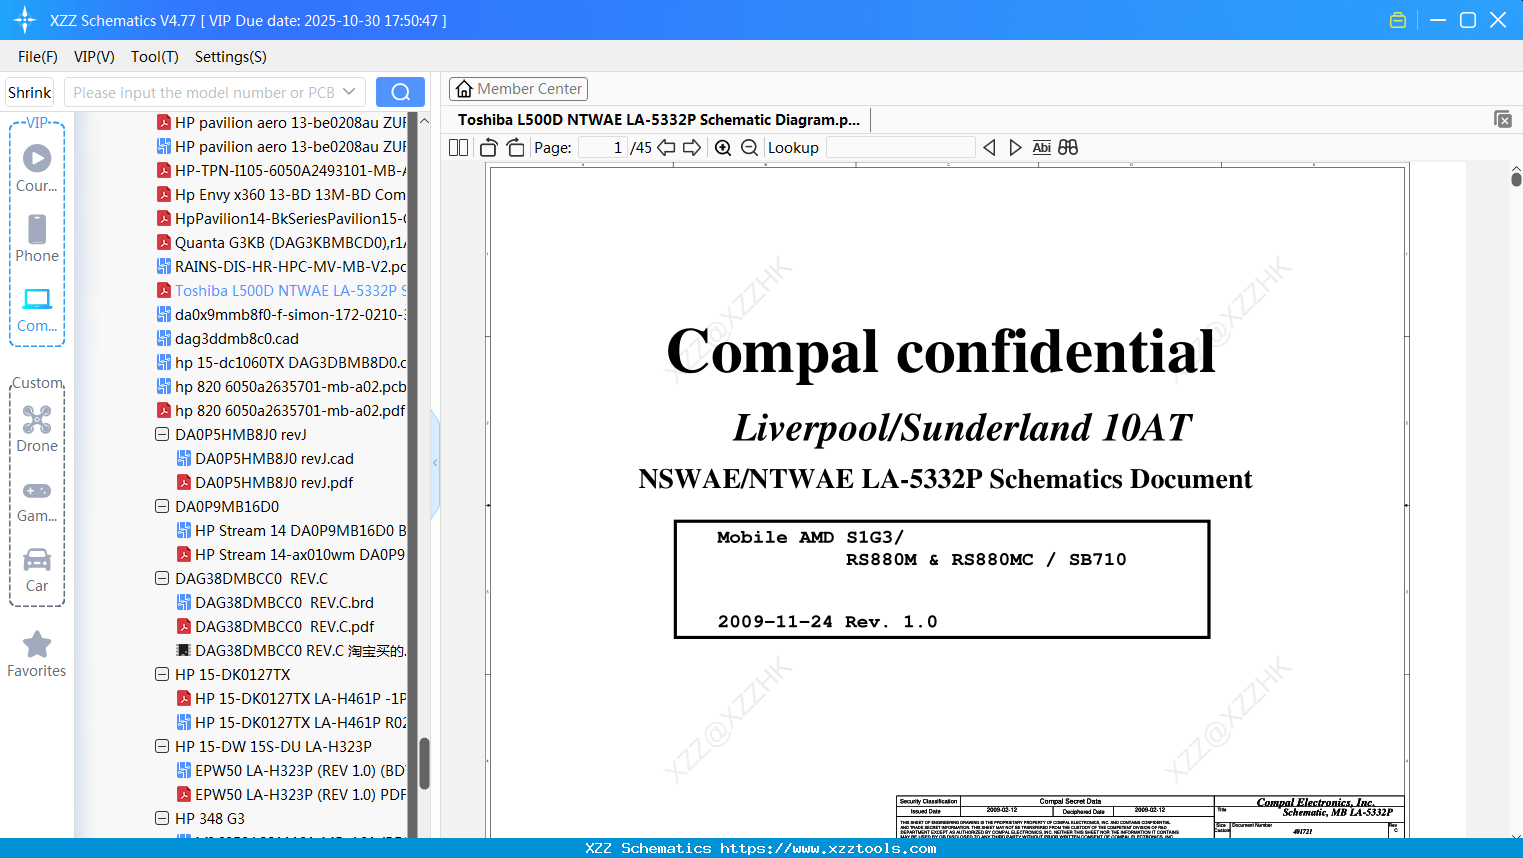Open DA0P5HMB8J0 revJ.pdf file
Screen dimensions: 1523x858
coord(265,483)
